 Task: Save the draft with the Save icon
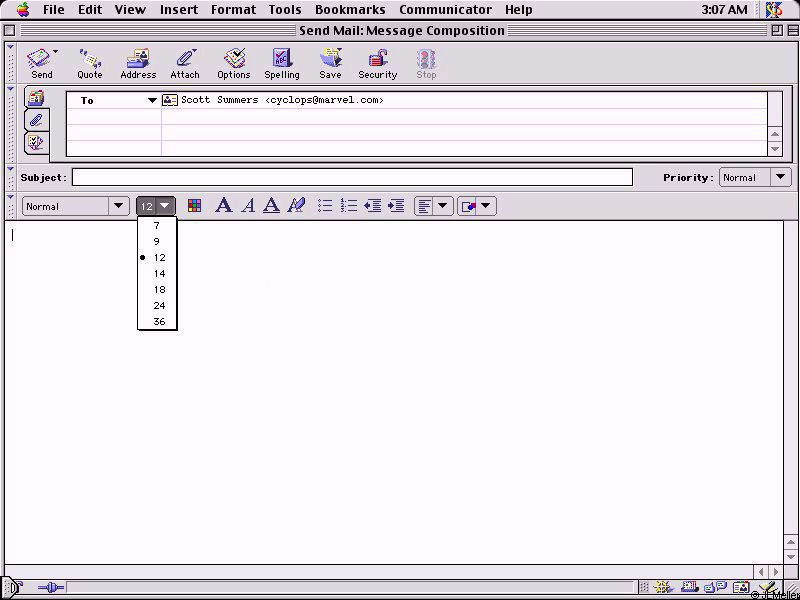[x=330, y=64]
